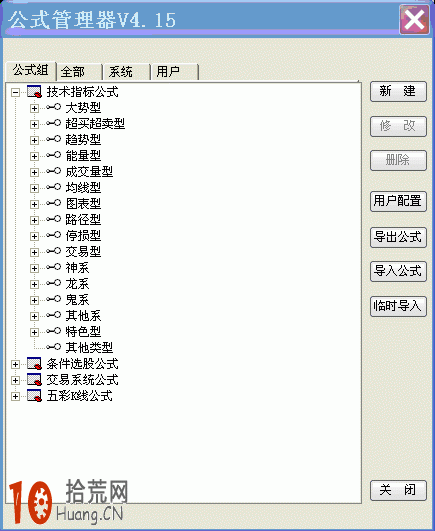Click the node icon beside 趋势型
The width and height of the screenshot is (435, 531).
click(53, 139)
